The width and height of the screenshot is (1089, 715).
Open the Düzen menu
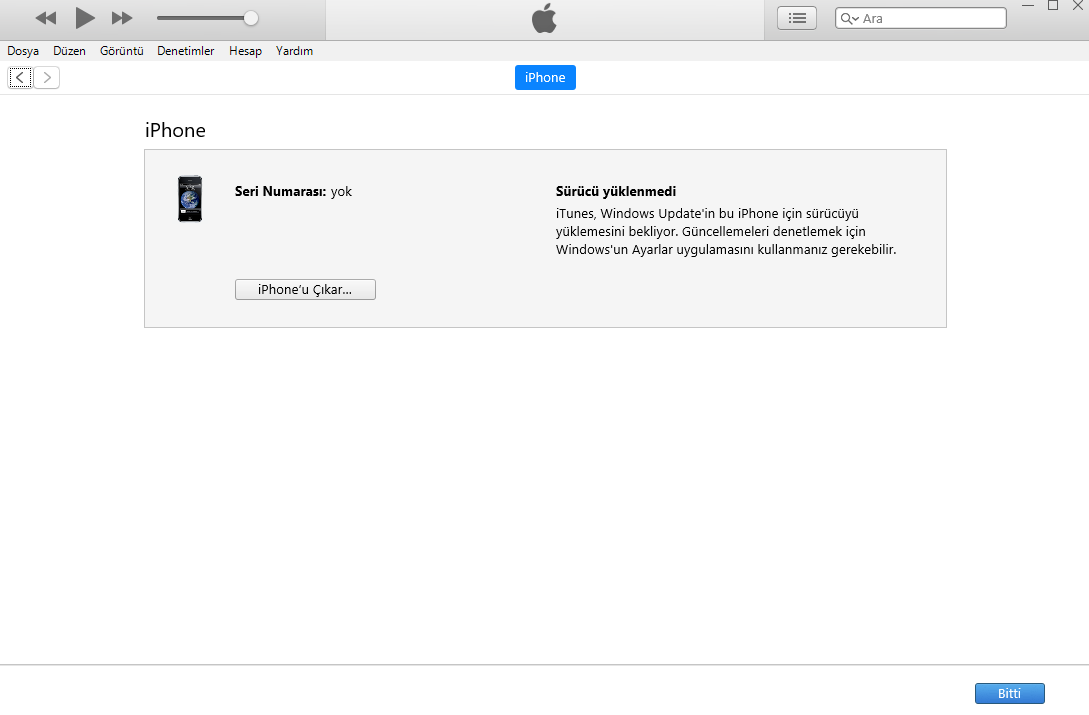click(69, 51)
